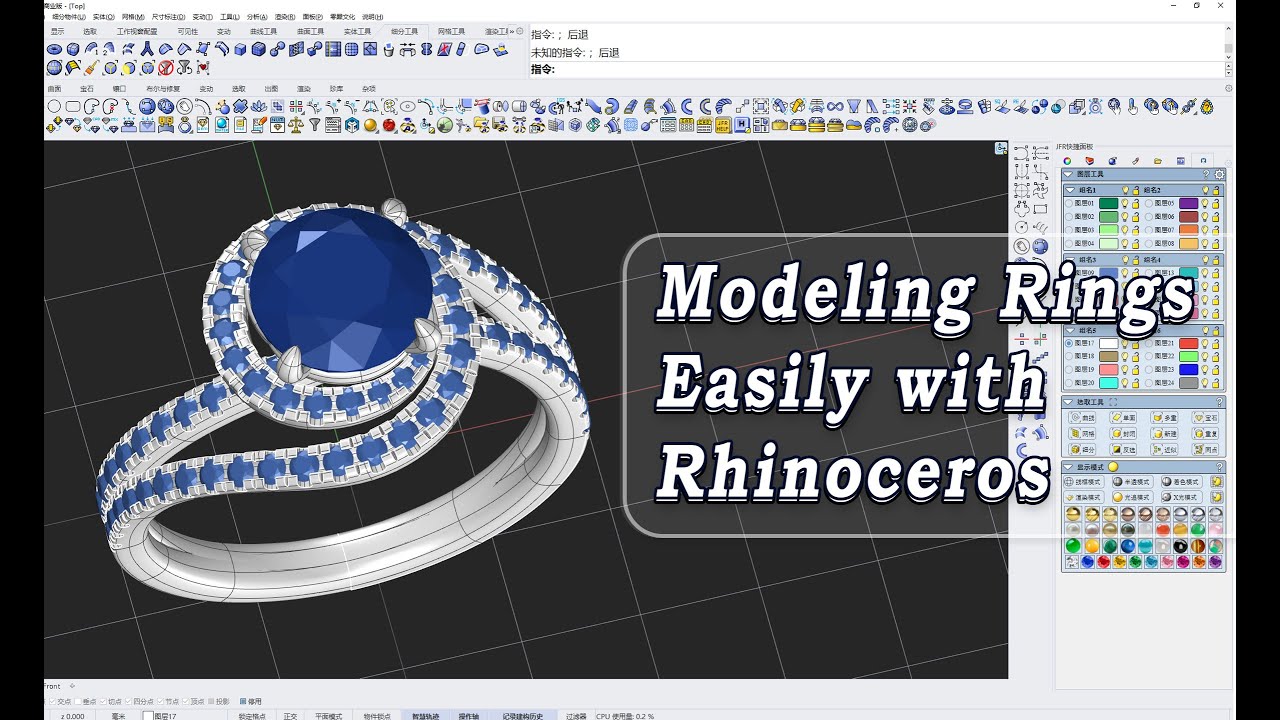Click the 线框模式 display mode button
The width and height of the screenshot is (1280, 720).
coord(1084,482)
